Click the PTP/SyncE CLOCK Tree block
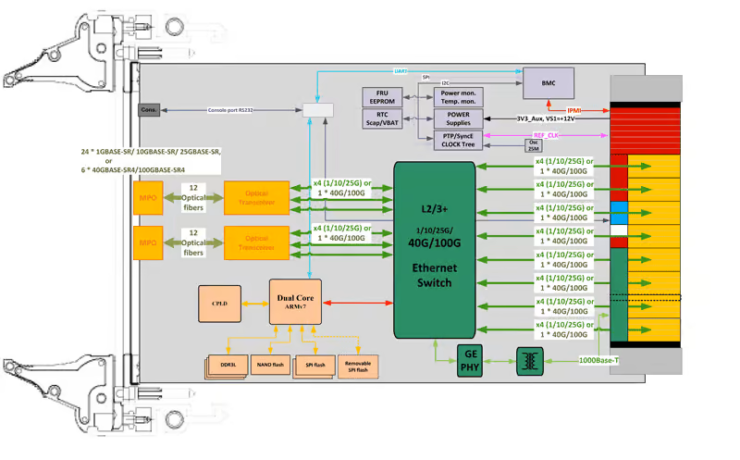The height and width of the screenshot is (460, 740). point(458,141)
